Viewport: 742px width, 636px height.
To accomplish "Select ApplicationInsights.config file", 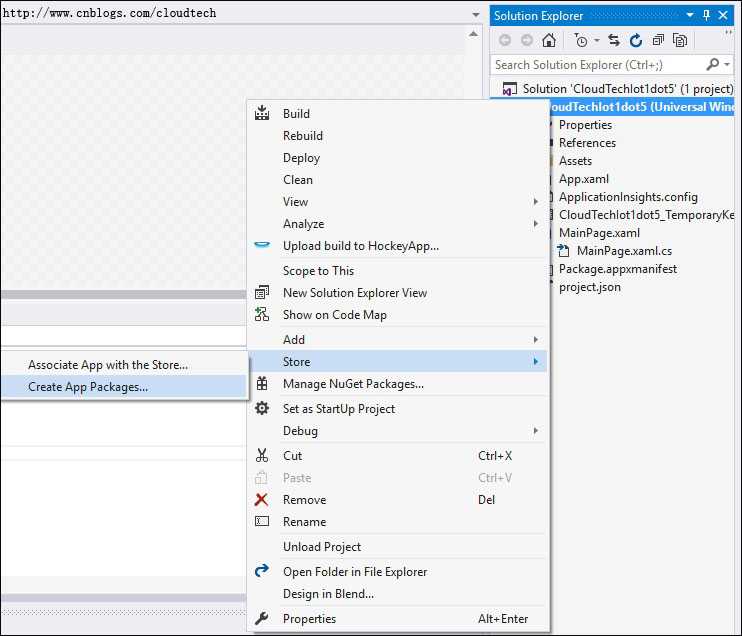I will [x=628, y=197].
